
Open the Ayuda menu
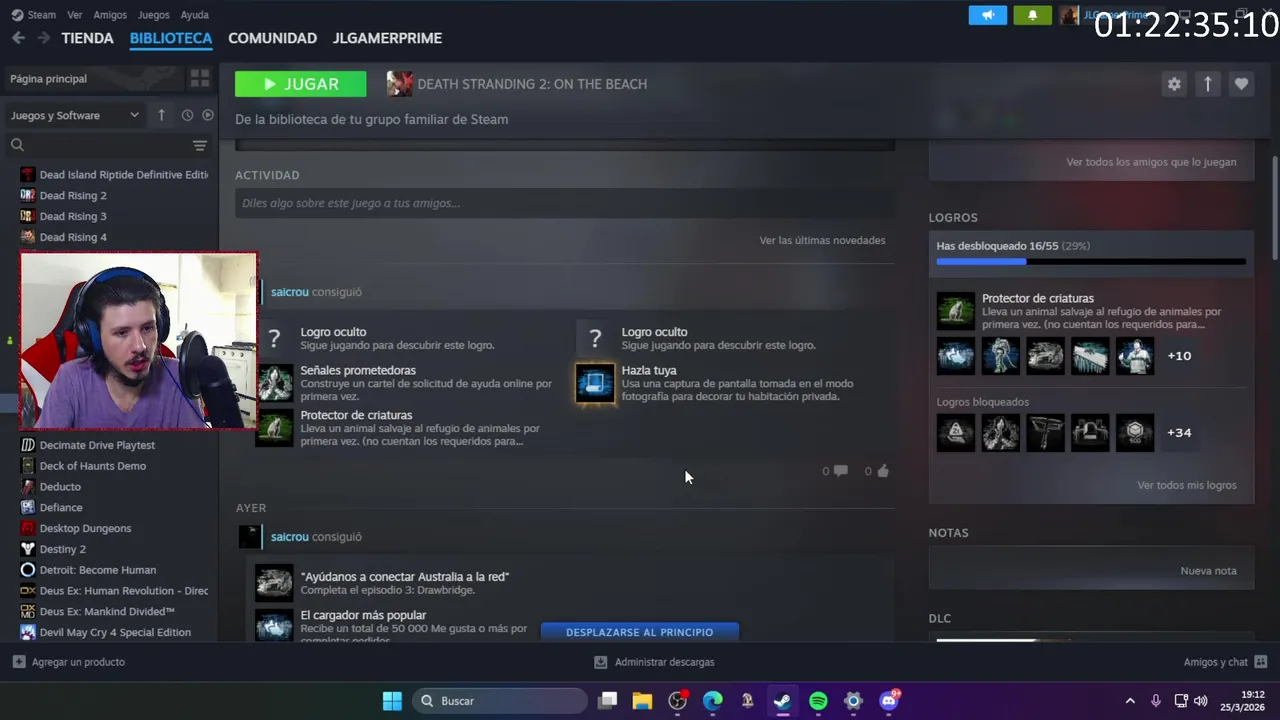tap(194, 15)
